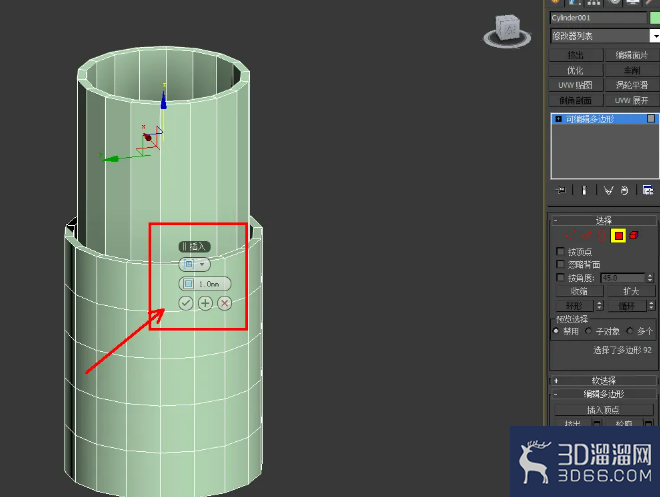Click the 涡轮平滑 modifier button
This screenshot has height=497, width=660.
(x=631, y=85)
